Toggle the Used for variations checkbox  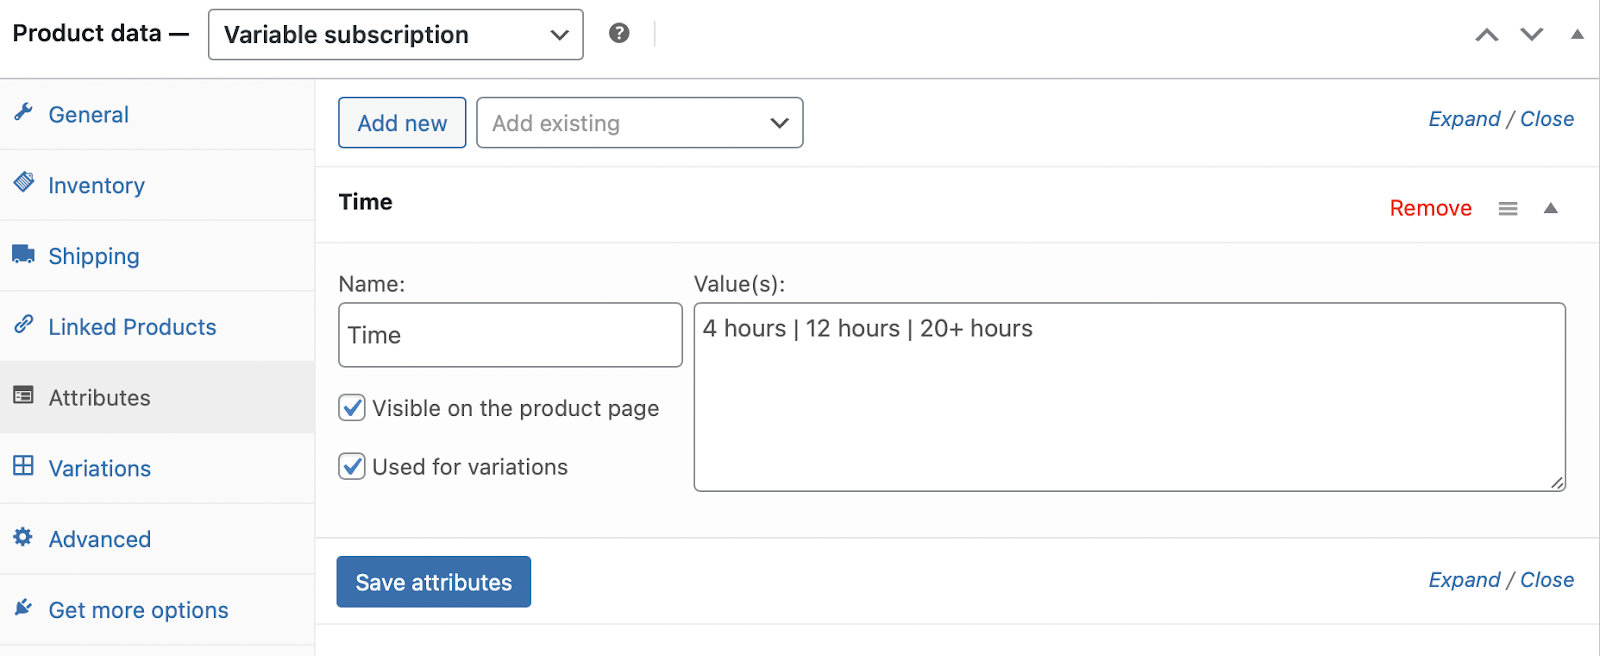point(352,467)
